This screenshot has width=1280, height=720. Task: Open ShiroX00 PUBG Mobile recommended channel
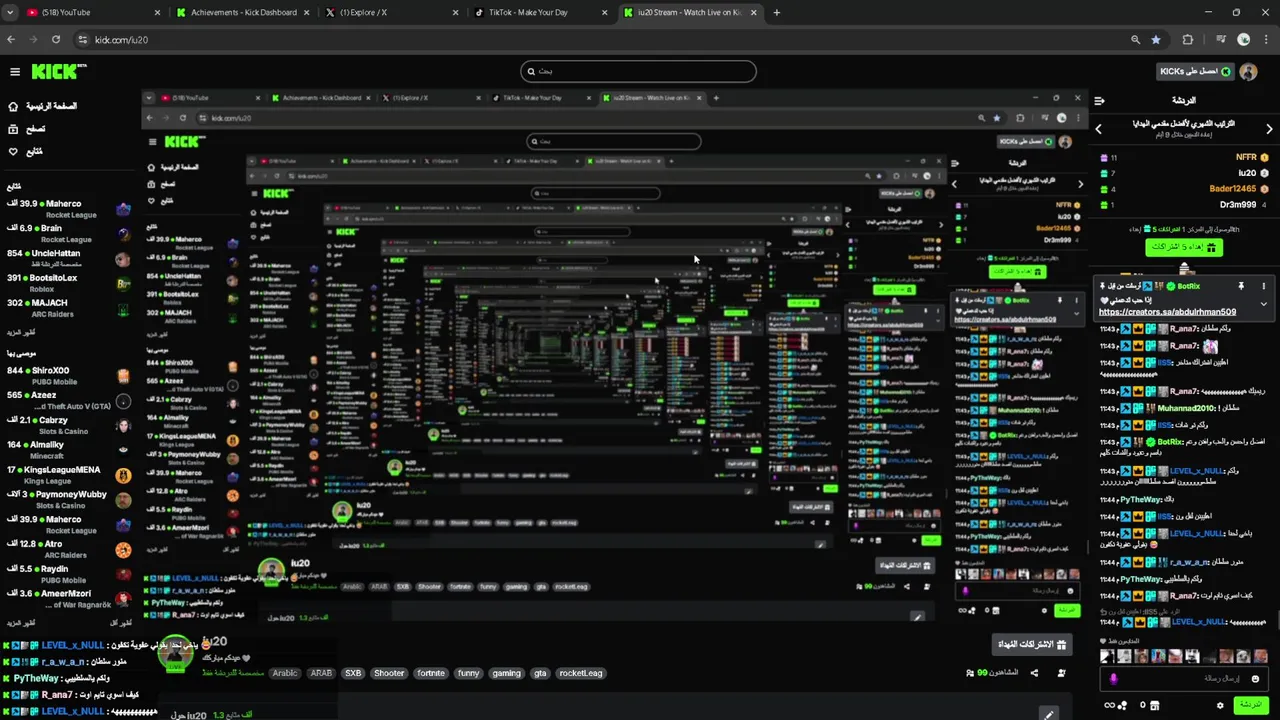pos(68,376)
